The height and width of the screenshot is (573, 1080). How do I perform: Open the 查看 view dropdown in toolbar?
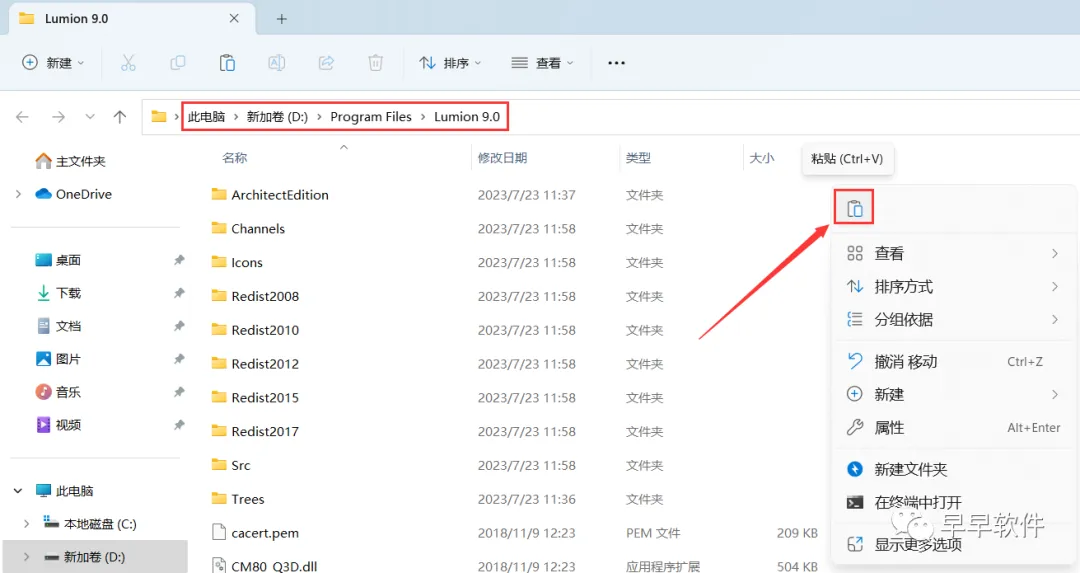pos(543,63)
